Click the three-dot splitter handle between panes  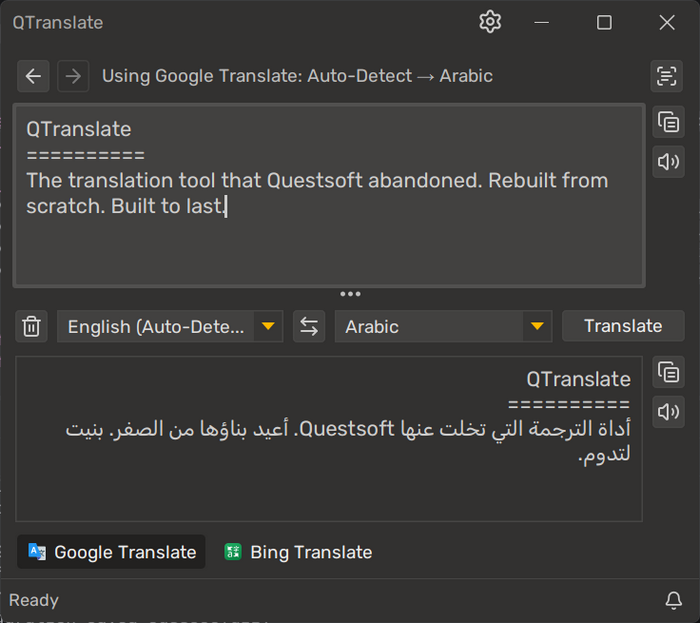coord(350,294)
